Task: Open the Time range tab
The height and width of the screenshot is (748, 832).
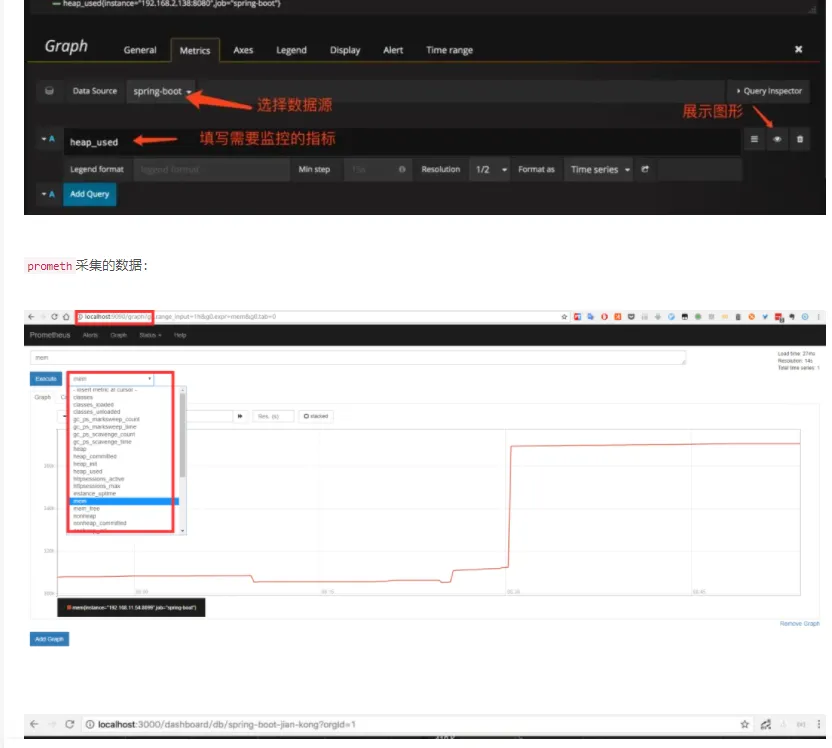Action: pyautogui.click(x=449, y=50)
